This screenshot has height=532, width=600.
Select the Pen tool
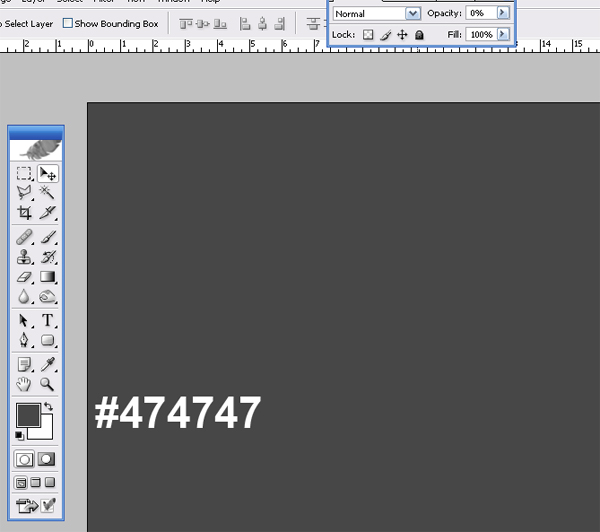tap(24, 340)
